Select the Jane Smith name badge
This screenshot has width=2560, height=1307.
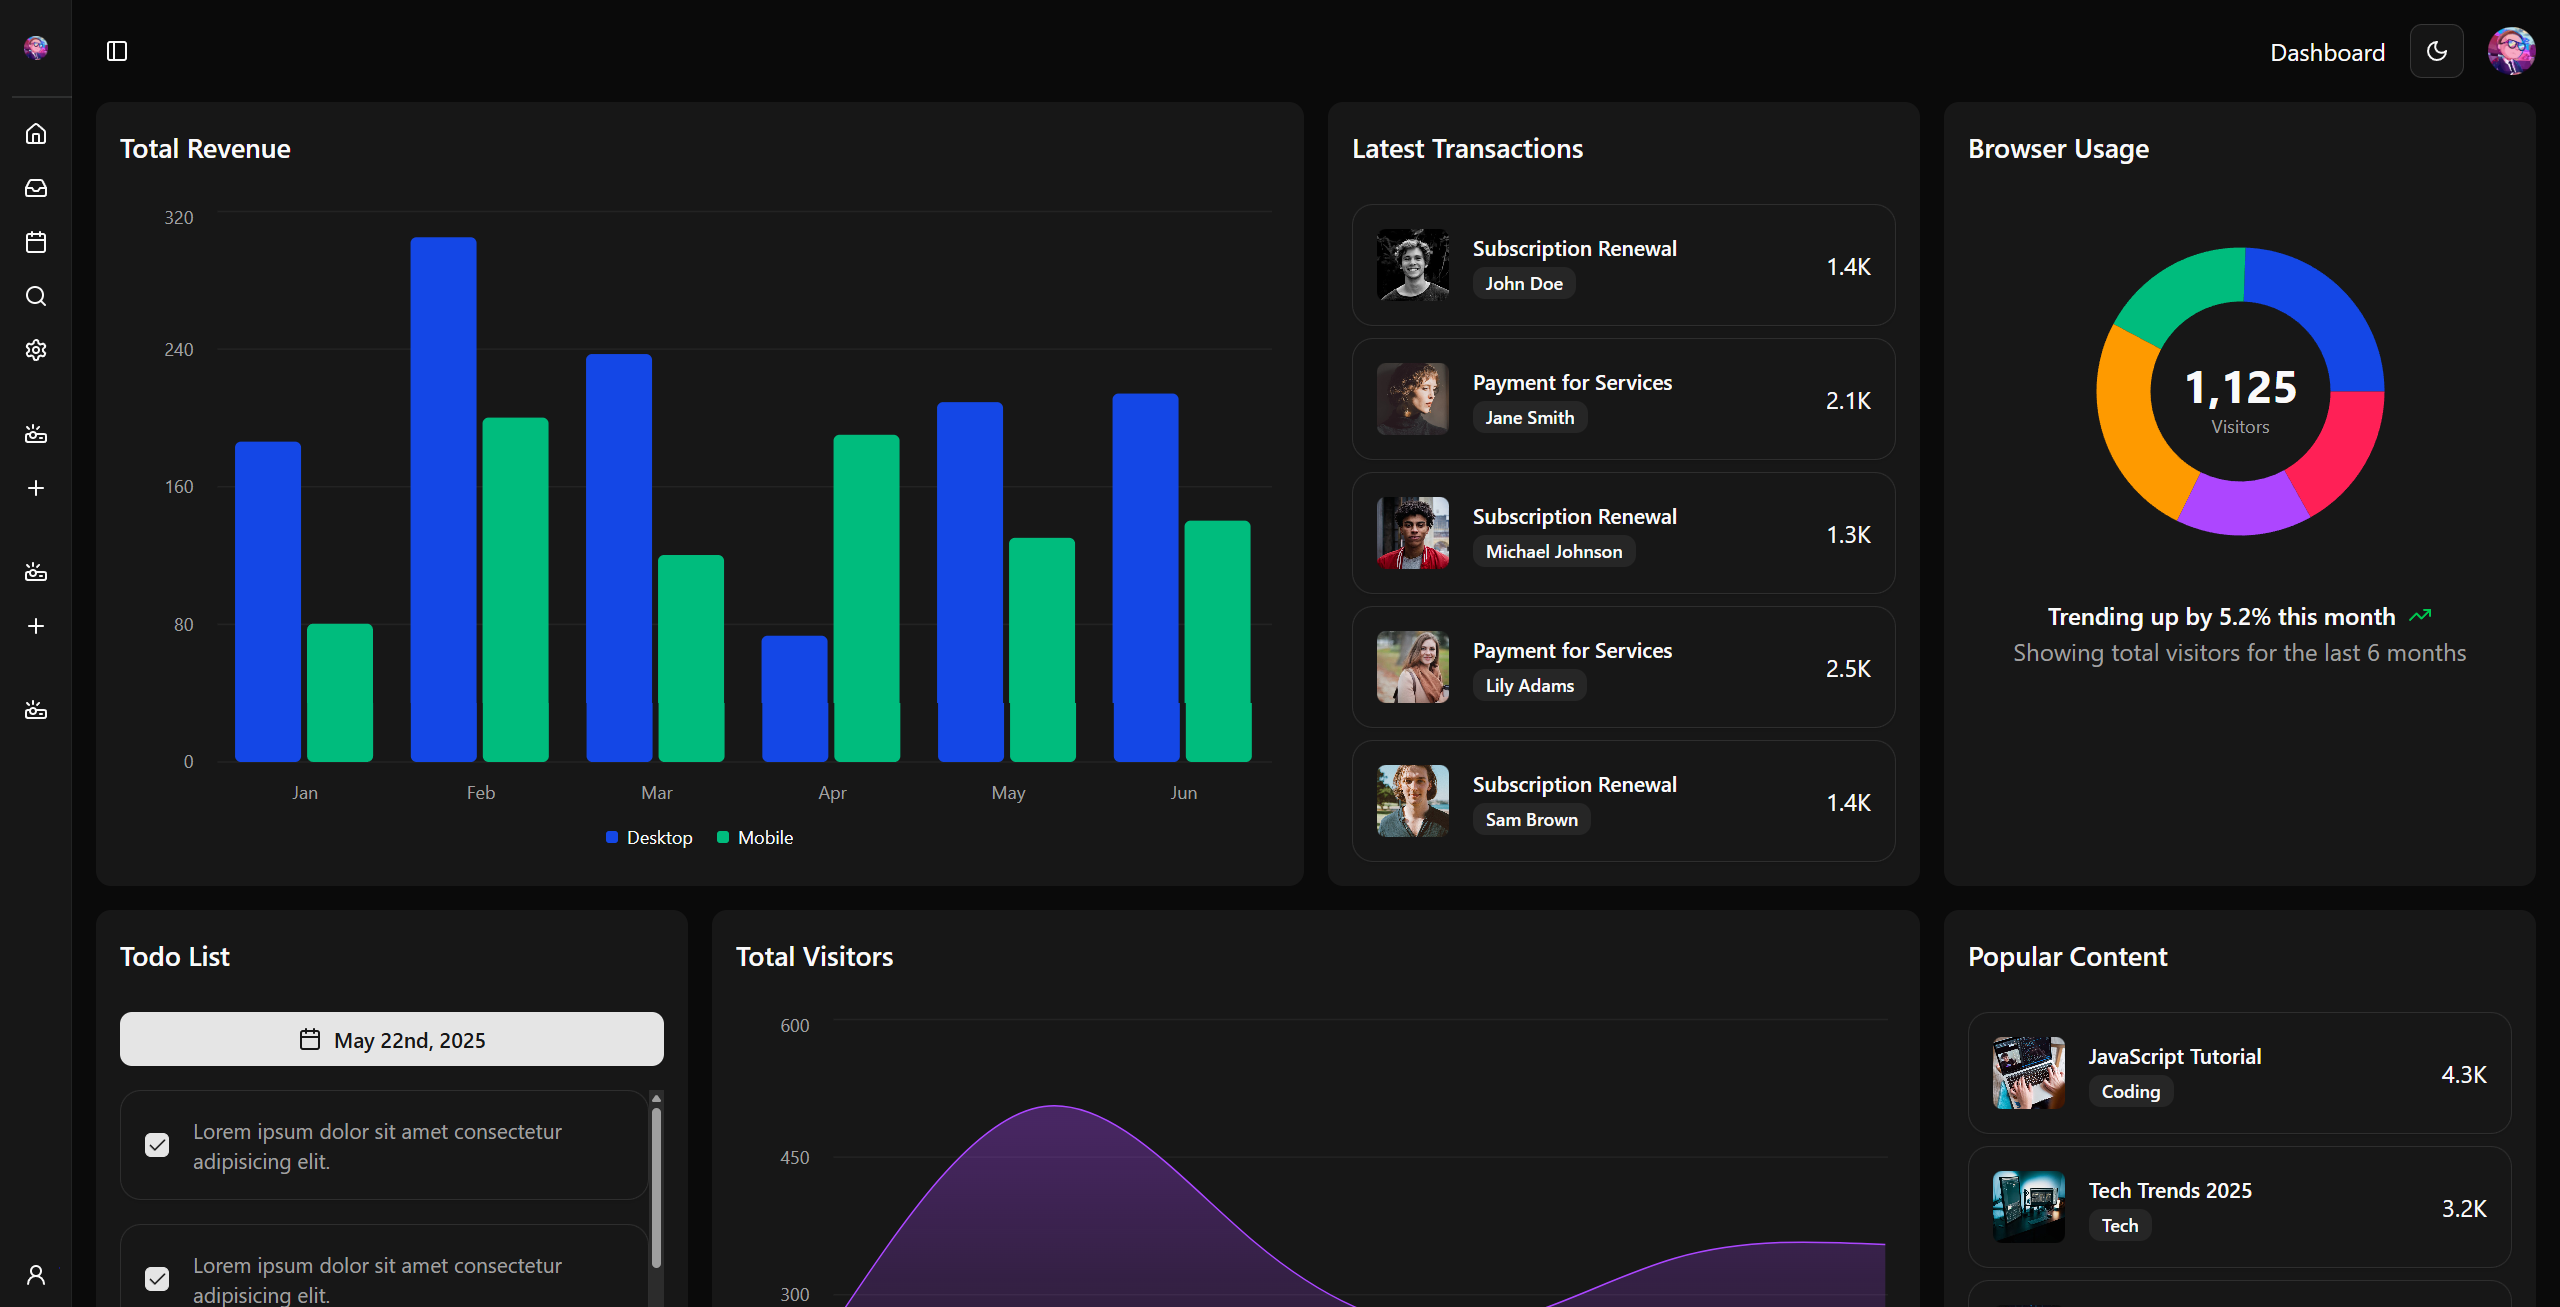1530,417
